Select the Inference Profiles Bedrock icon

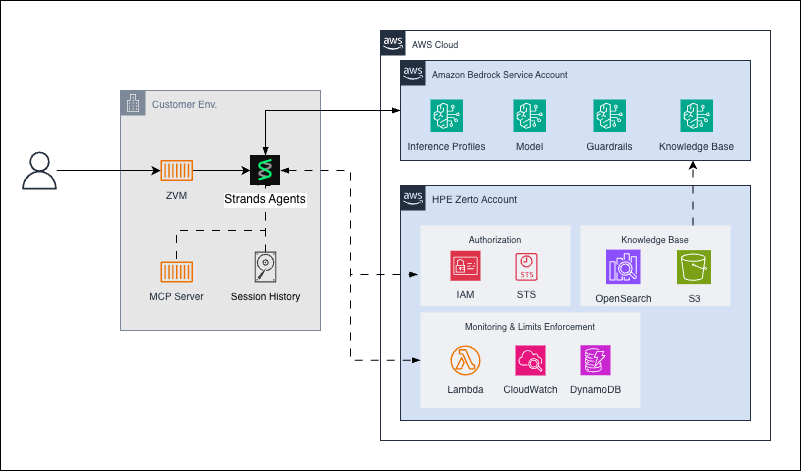446,116
